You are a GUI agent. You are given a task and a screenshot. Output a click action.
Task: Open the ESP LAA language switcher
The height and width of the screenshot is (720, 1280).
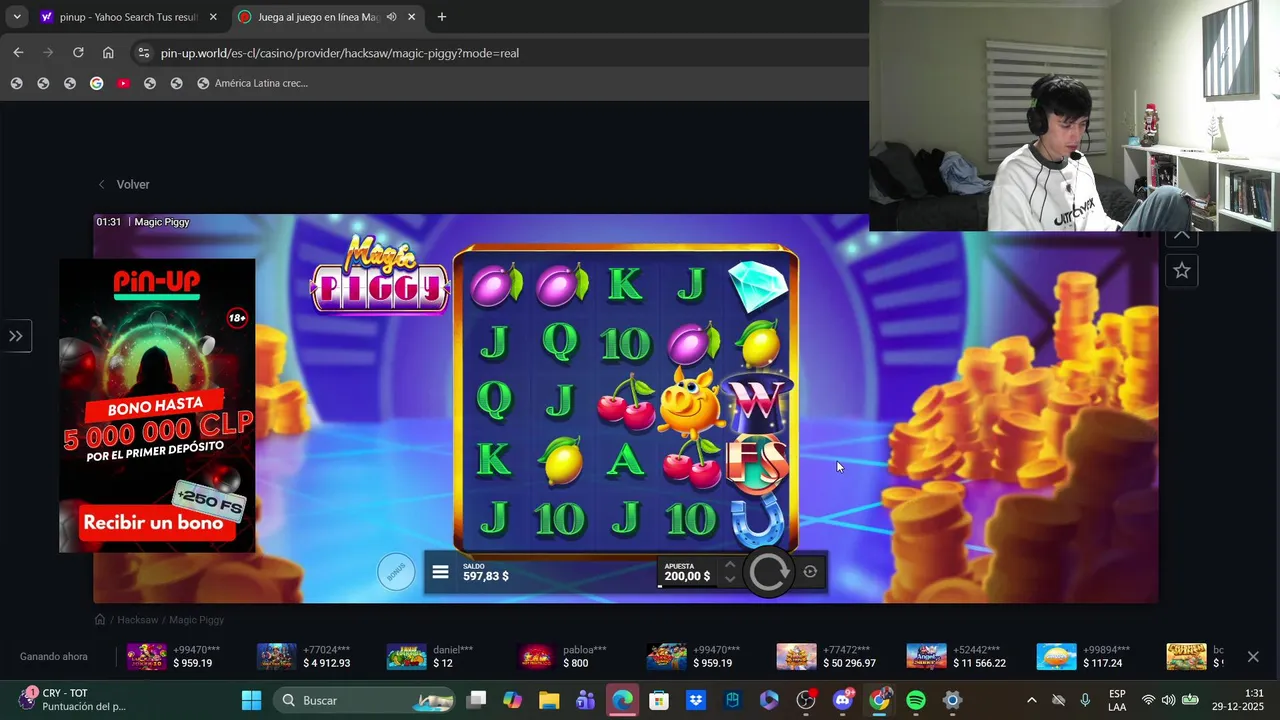(x=1117, y=700)
